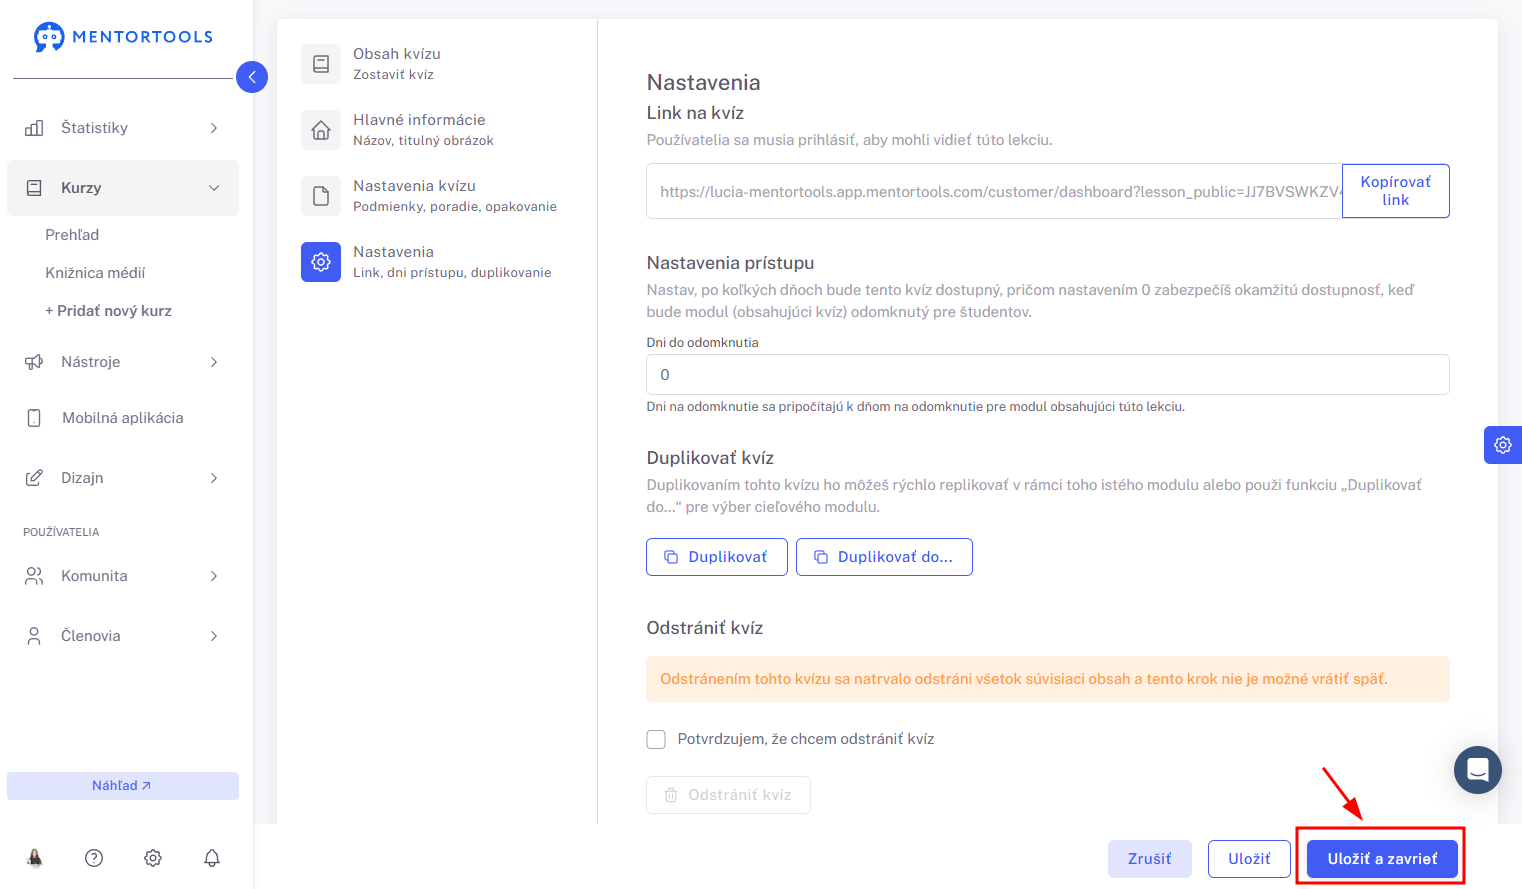The width and height of the screenshot is (1522, 889).
Task: Click the help question mark icon
Action: click(94, 858)
